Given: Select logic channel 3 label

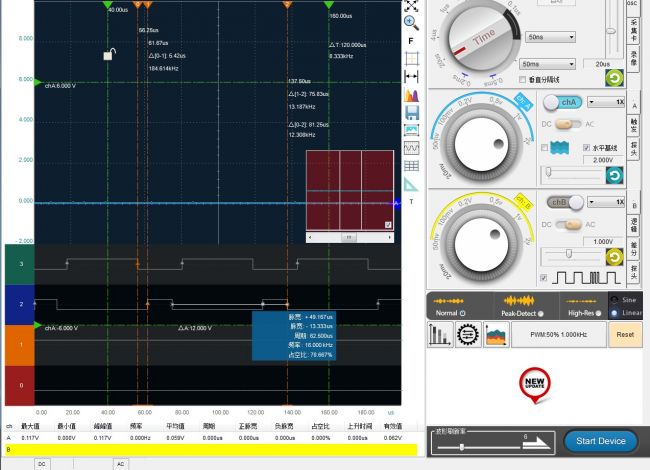Looking at the screenshot, I should (x=19, y=264).
